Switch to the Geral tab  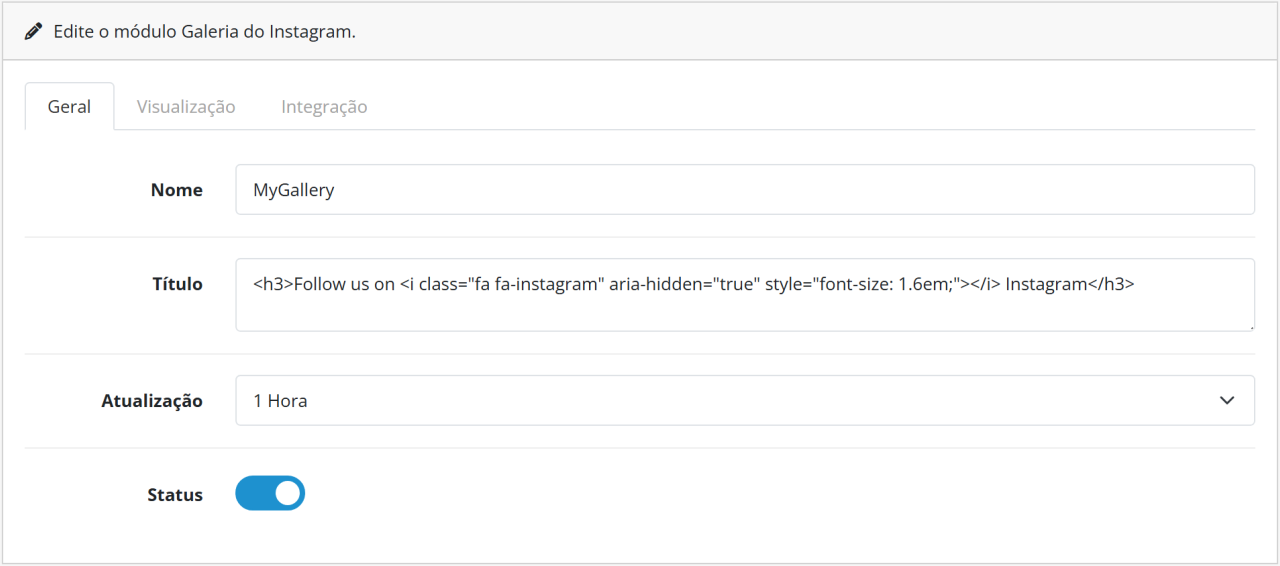coord(69,106)
